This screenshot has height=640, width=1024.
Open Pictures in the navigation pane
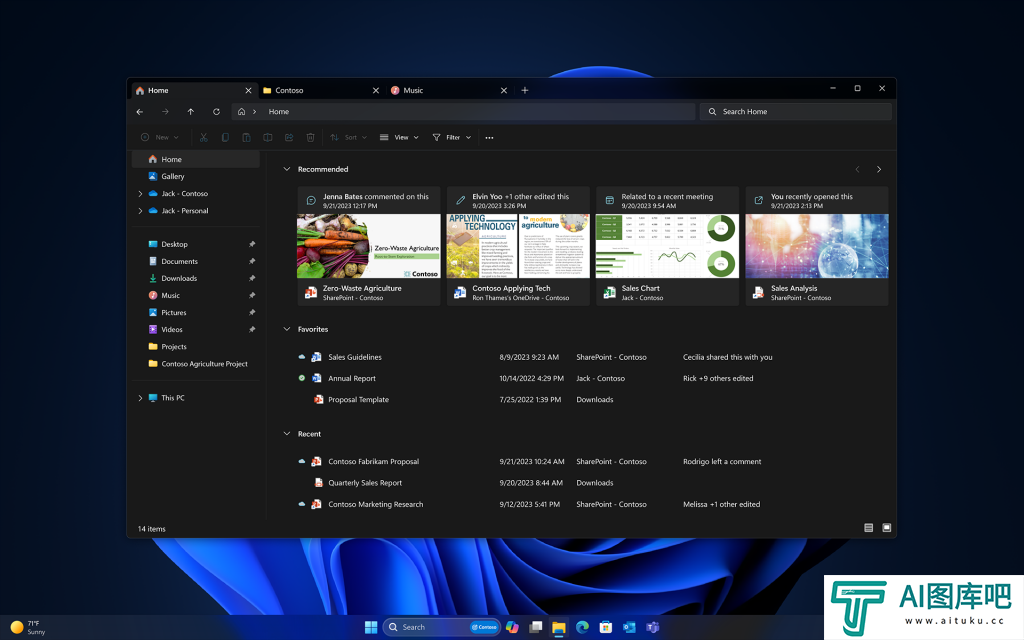click(196, 313)
